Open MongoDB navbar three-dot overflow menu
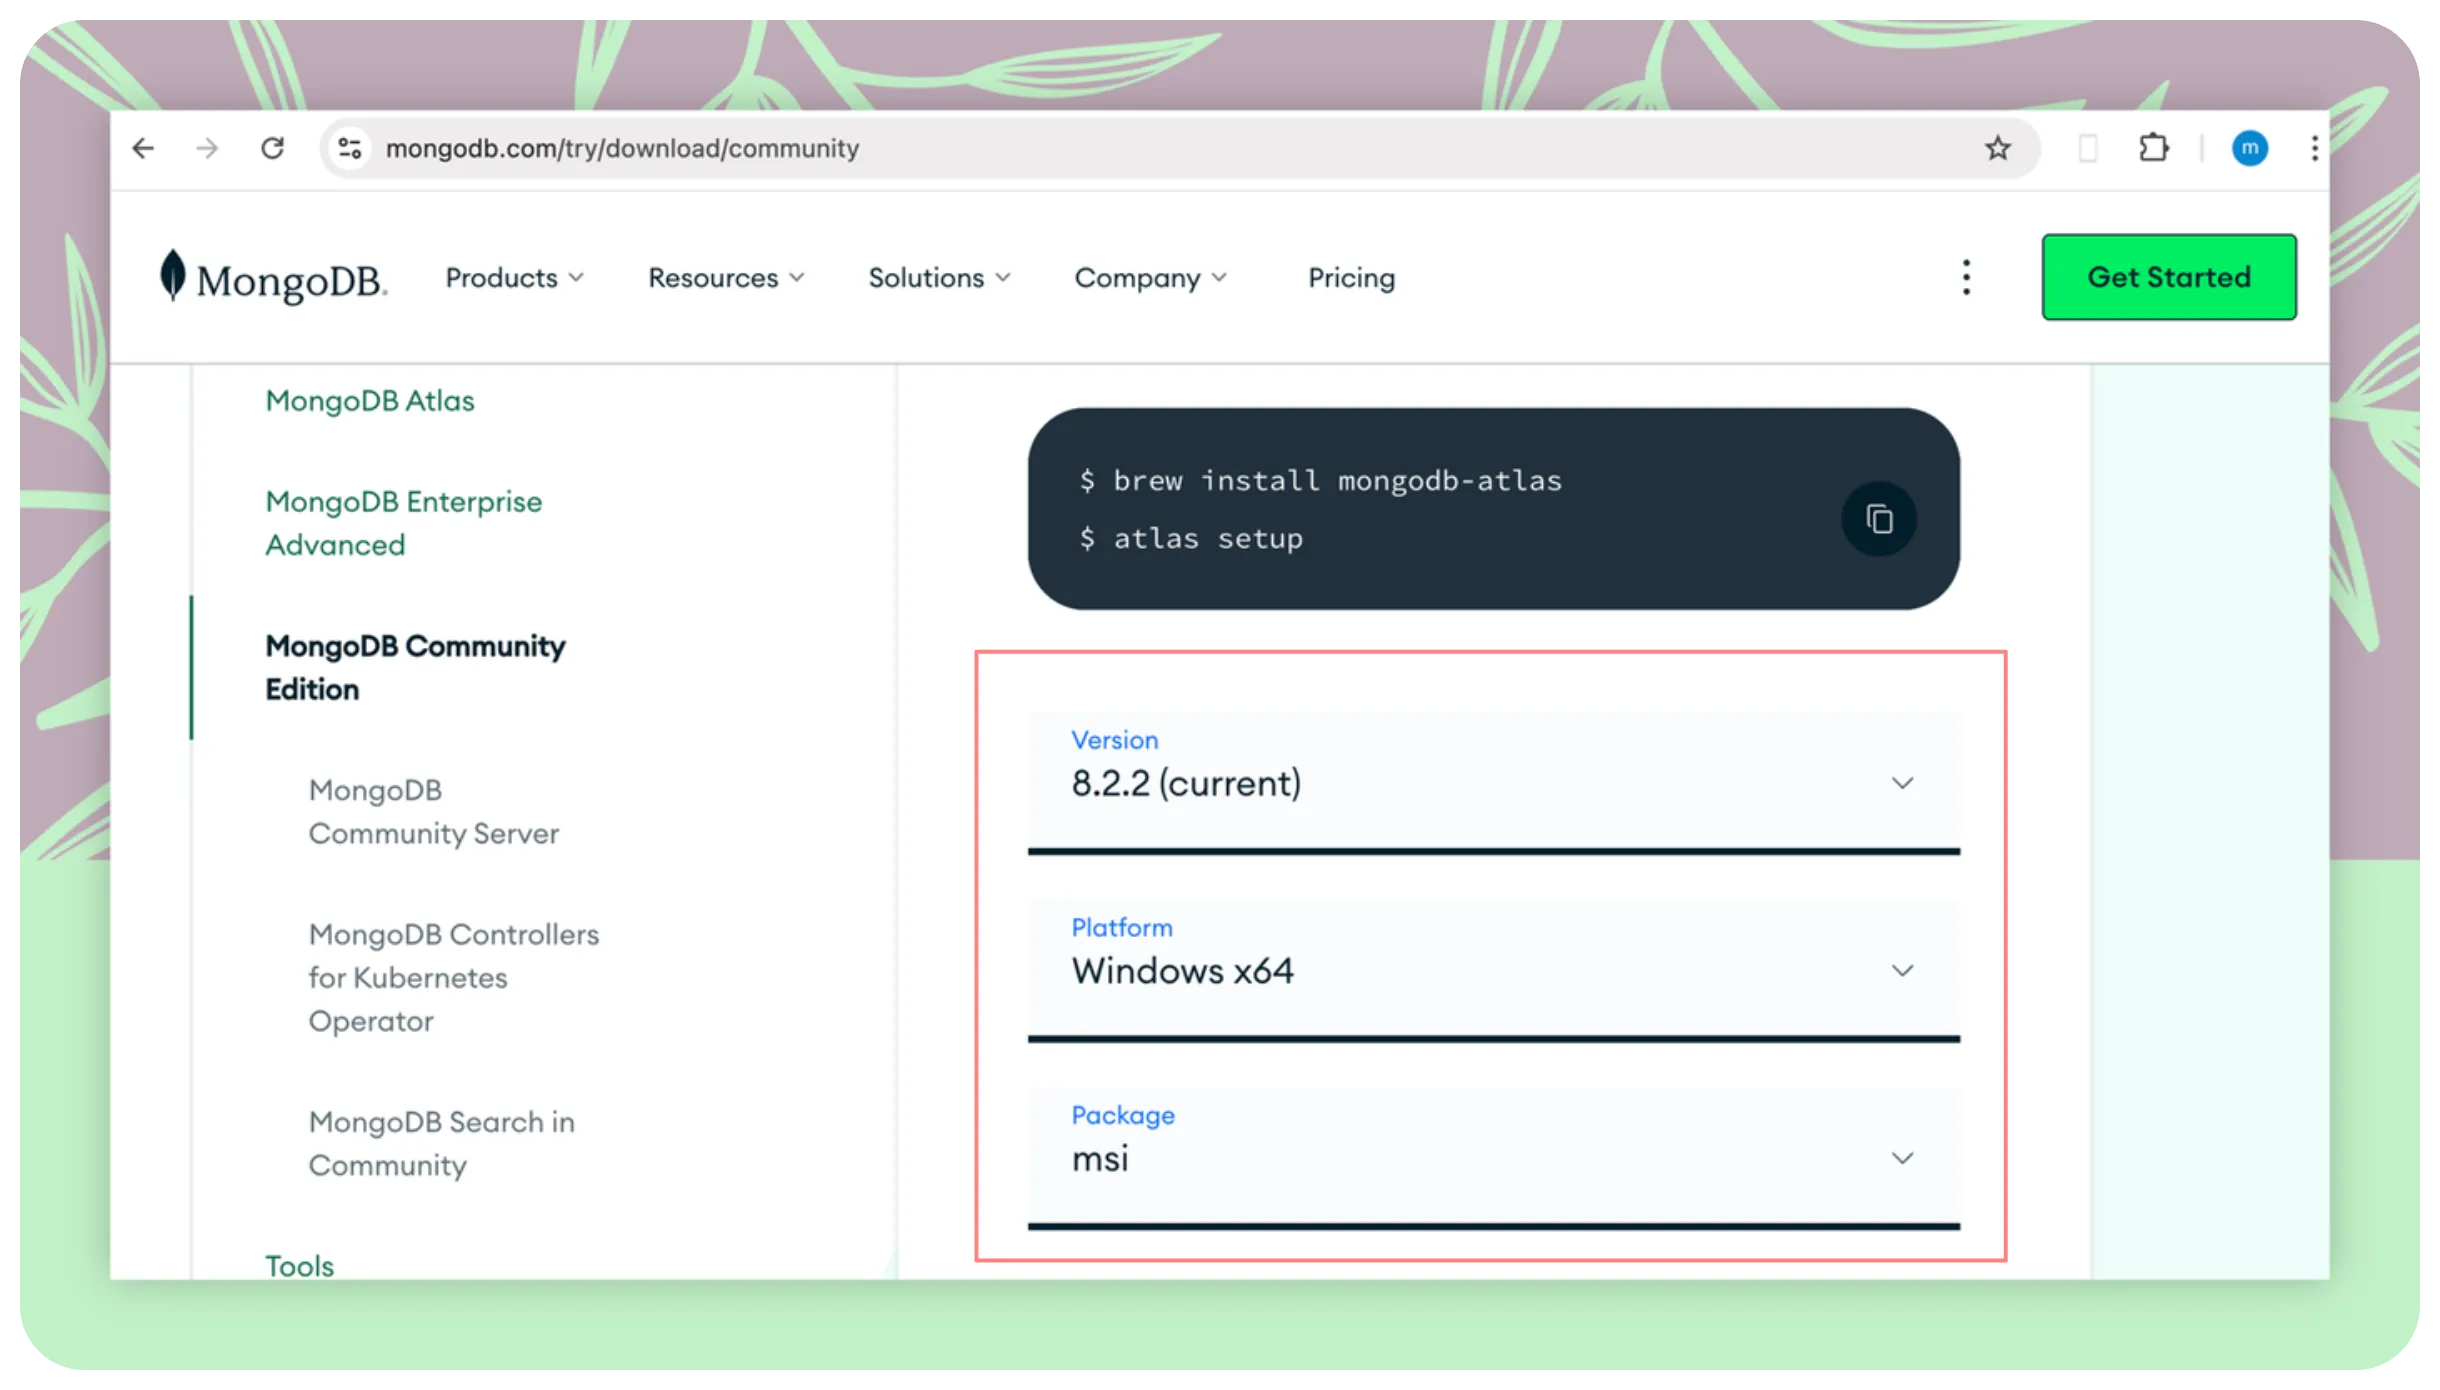The width and height of the screenshot is (2440, 1390). [x=1966, y=277]
